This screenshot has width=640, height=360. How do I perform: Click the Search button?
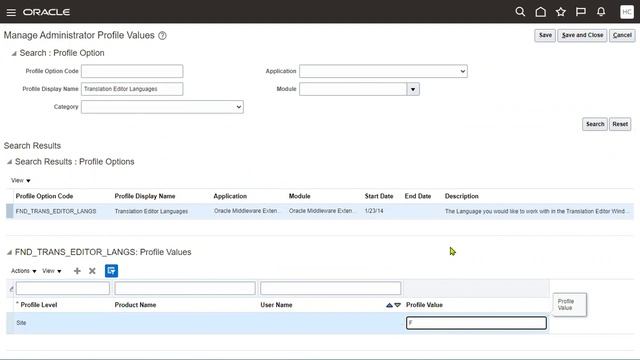[x=595, y=124]
